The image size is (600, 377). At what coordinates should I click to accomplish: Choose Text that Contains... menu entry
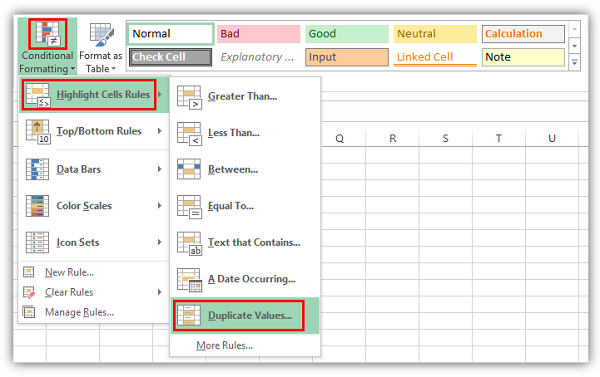pos(245,242)
